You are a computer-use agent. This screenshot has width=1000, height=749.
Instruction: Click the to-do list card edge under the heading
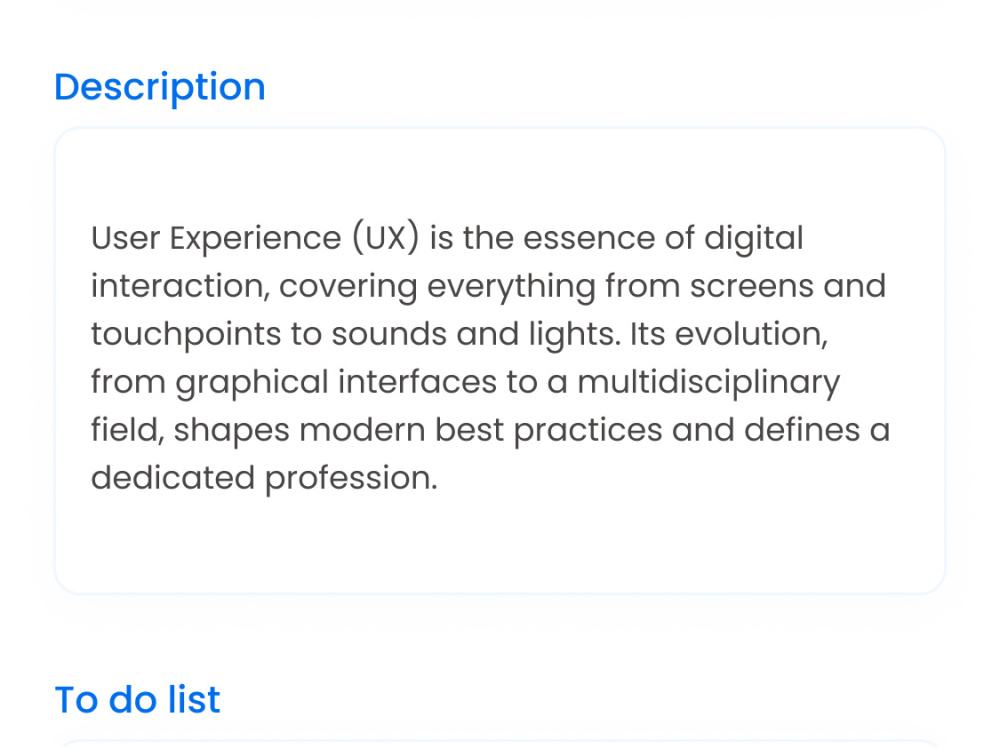point(499,744)
